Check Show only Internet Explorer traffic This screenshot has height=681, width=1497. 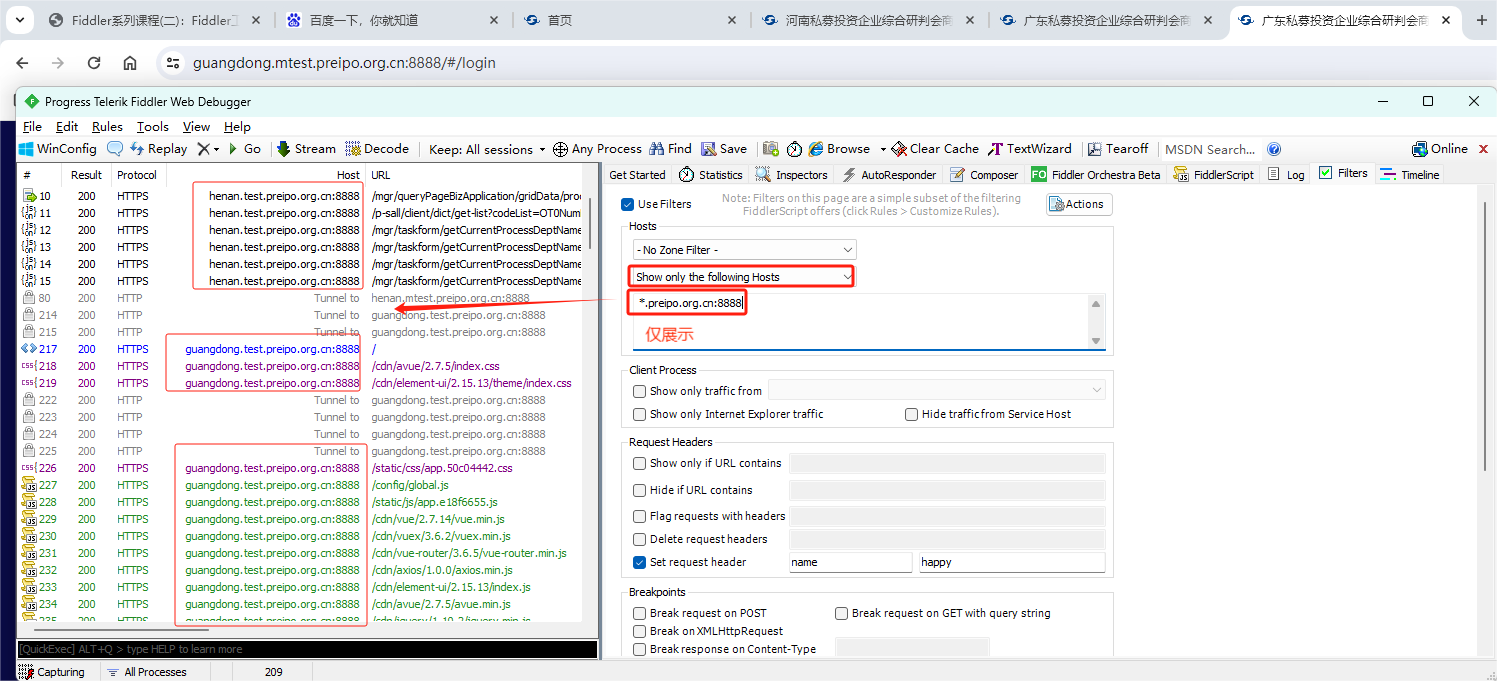(640, 414)
